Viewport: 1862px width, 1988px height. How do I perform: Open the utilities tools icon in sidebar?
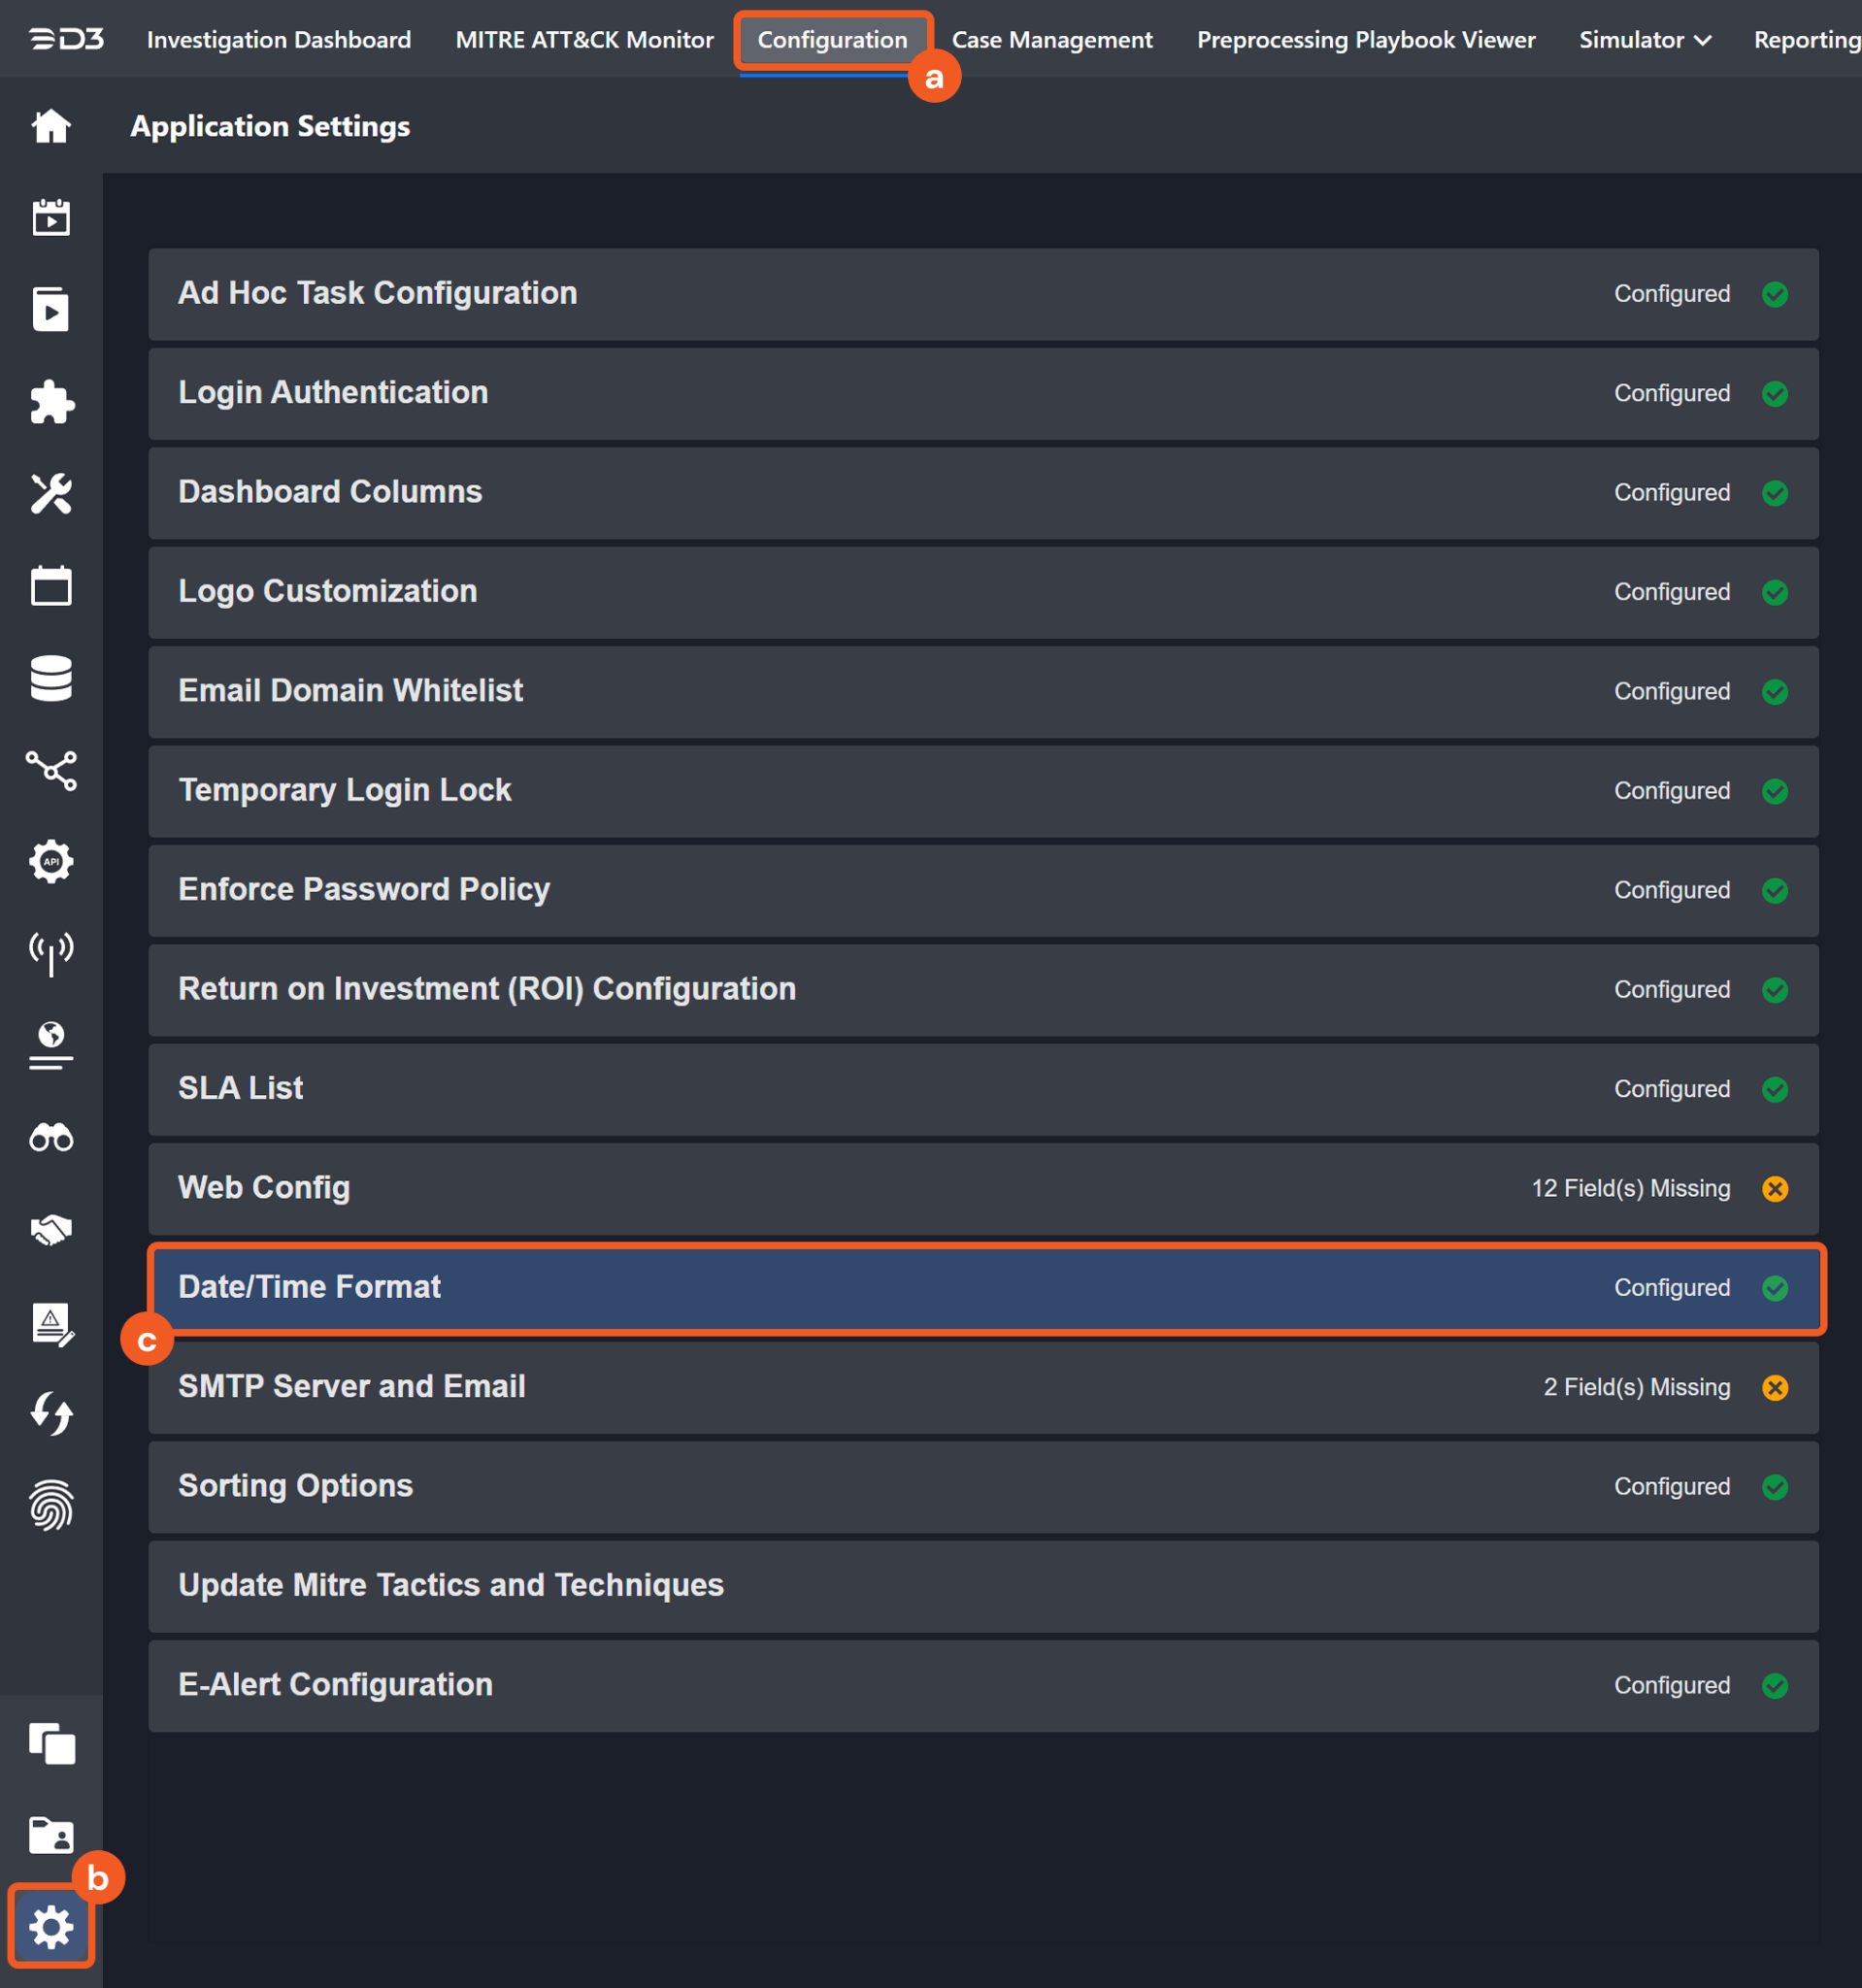click(x=51, y=494)
